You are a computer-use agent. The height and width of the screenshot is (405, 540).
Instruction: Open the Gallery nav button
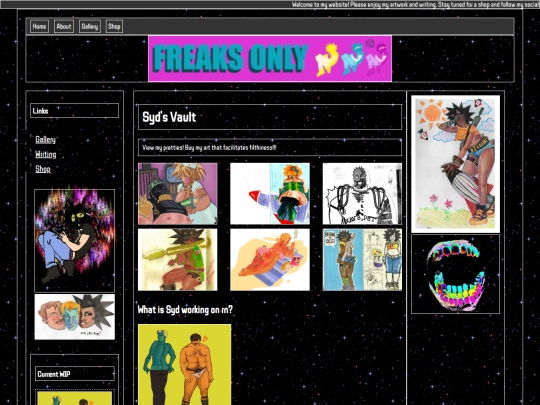pos(90,27)
